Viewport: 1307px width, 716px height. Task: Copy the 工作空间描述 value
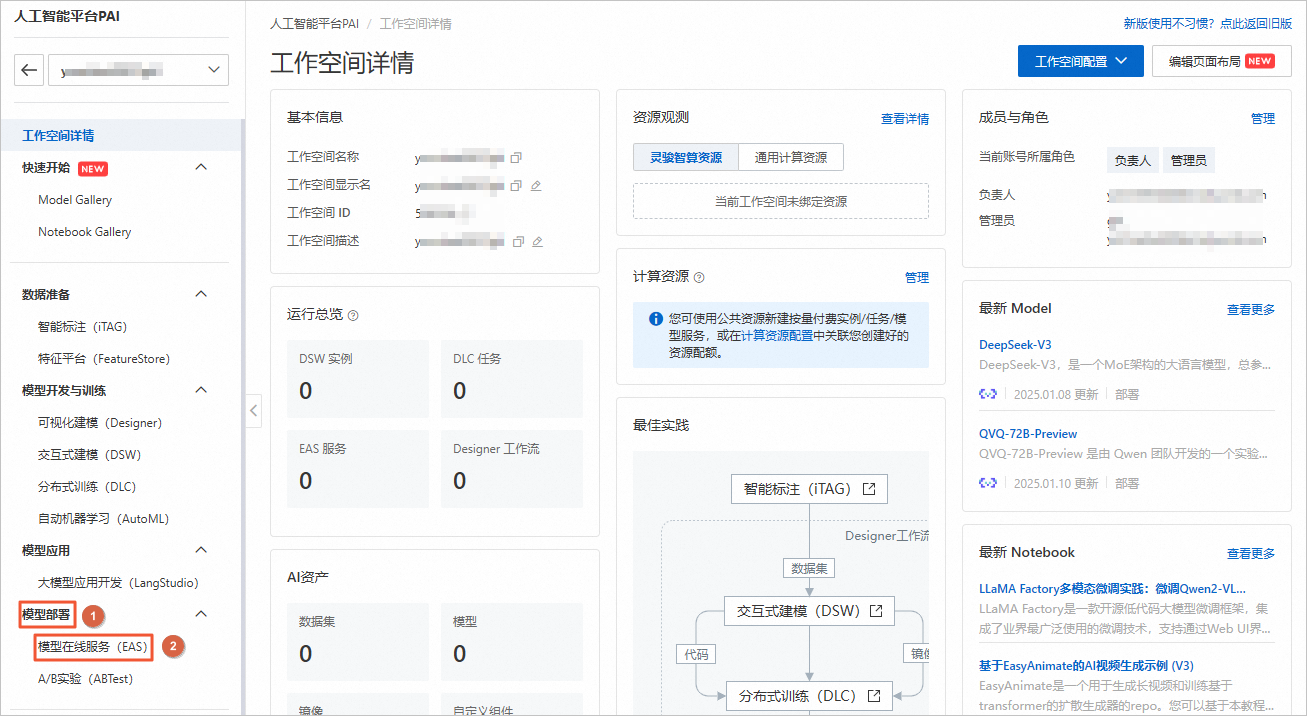(518, 242)
